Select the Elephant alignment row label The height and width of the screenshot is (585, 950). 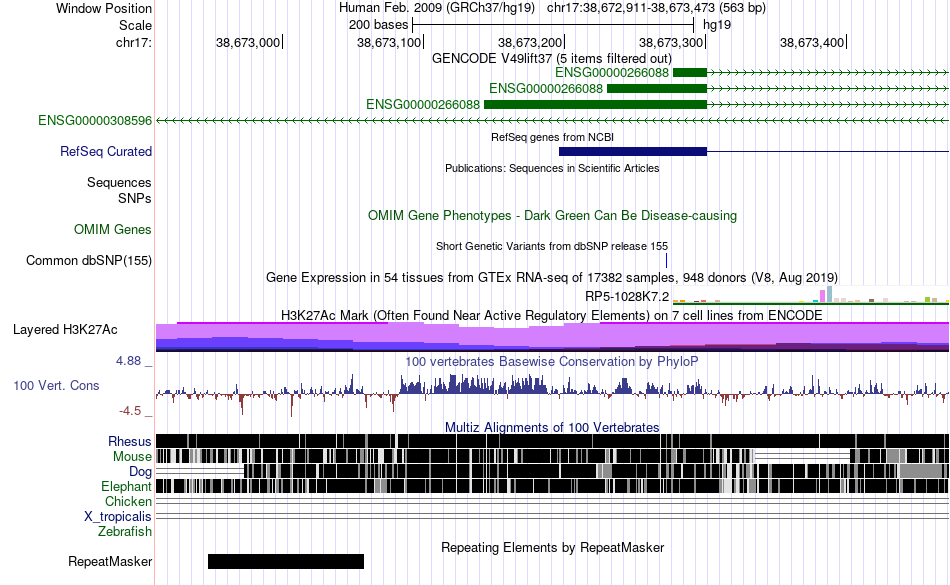pos(126,487)
